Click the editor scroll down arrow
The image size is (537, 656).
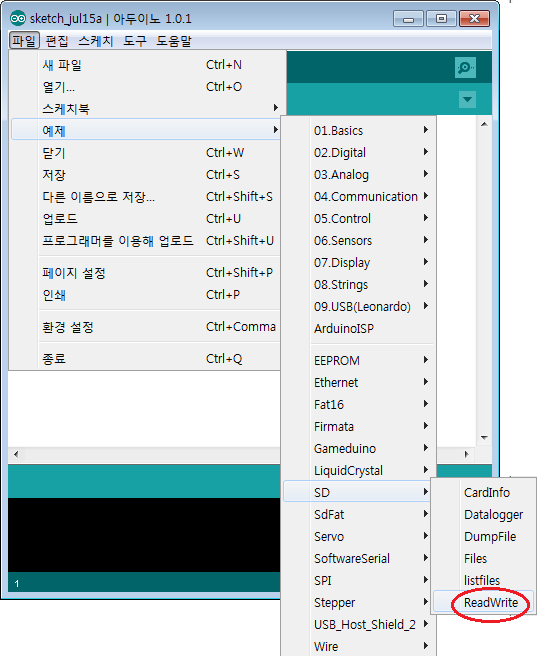pyautogui.click(x=484, y=438)
